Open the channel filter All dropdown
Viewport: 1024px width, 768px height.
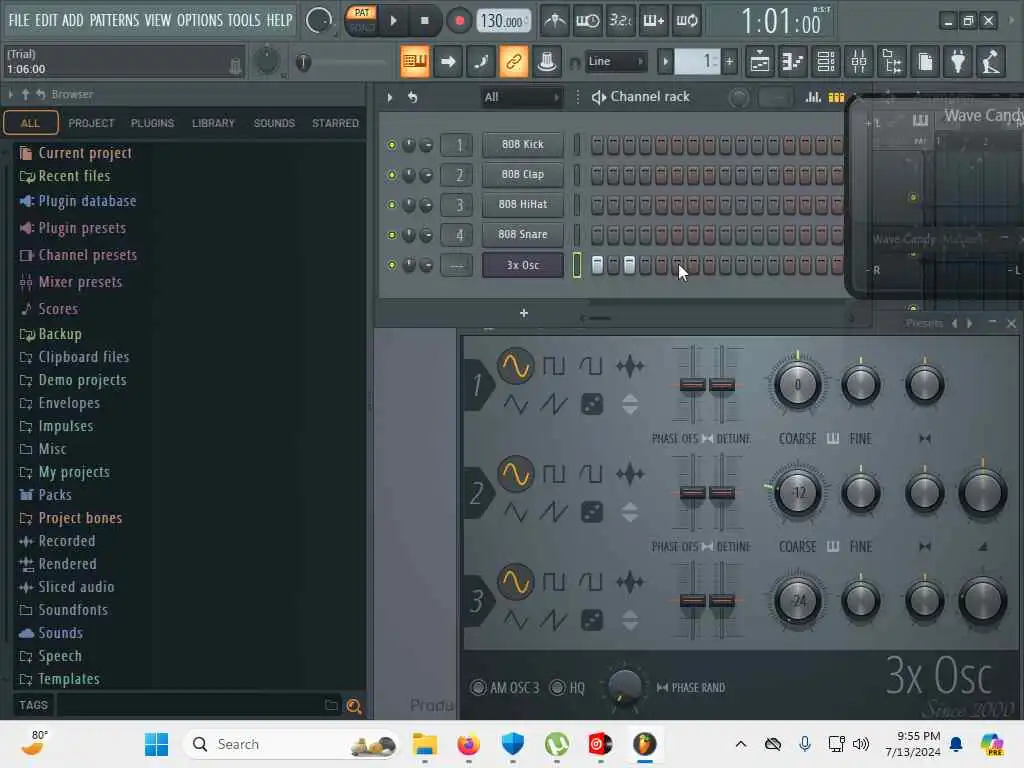521,97
